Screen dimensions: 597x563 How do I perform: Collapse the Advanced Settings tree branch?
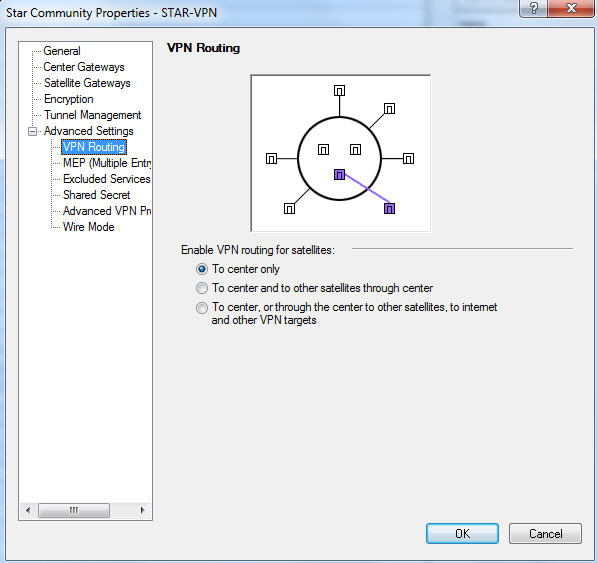coord(32,131)
